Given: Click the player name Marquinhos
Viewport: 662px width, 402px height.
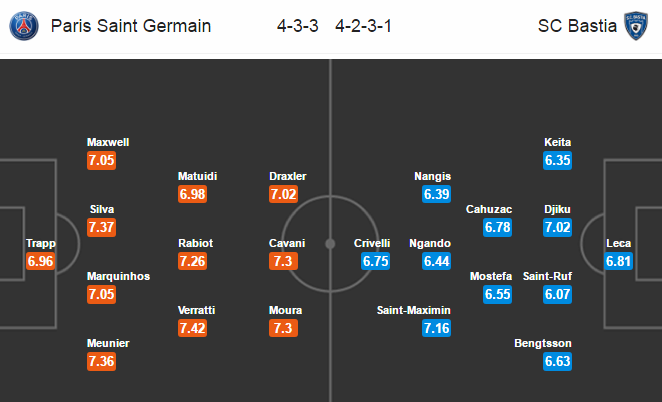Looking at the screenshot, I should (x=119, y=276).
